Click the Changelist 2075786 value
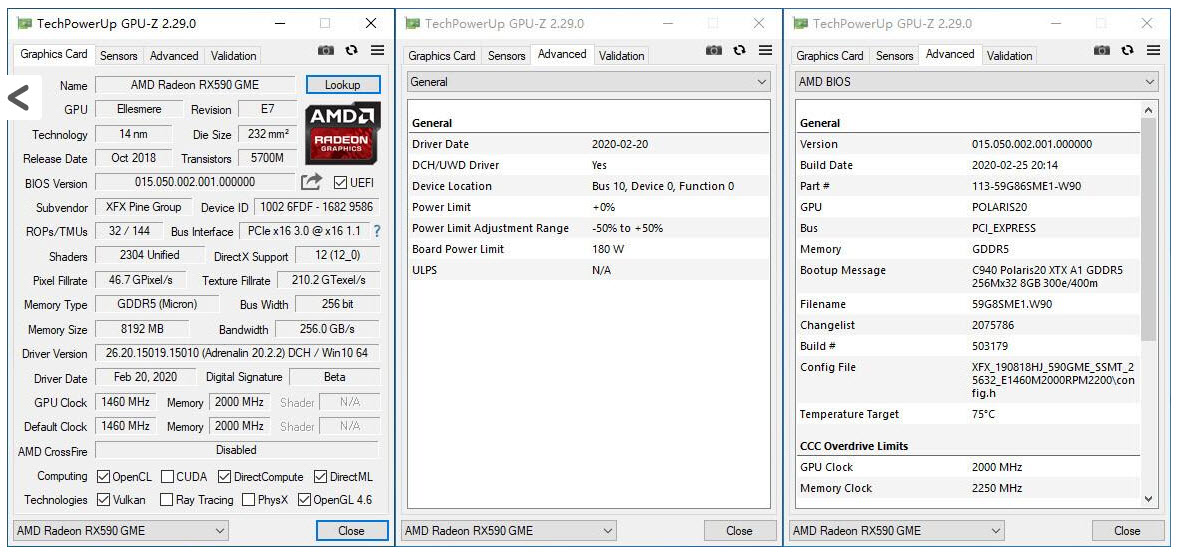This screenshot has height=556, width=1177. pos(993,325)
